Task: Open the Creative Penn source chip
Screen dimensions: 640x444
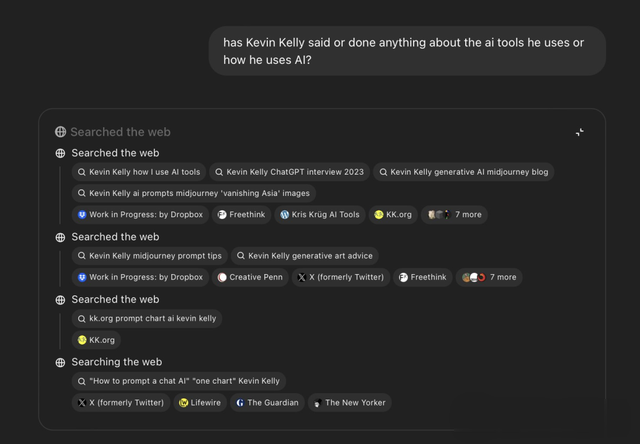Action: 250,278
